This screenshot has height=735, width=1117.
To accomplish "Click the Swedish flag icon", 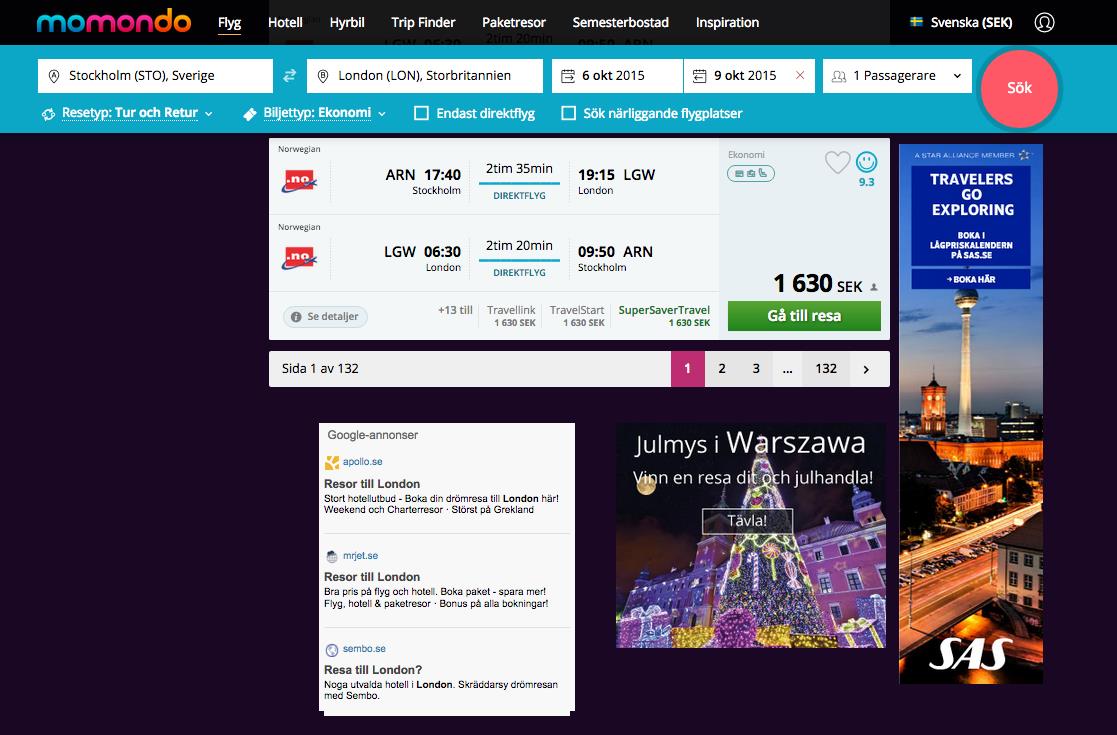I will [x=917, y=22].
